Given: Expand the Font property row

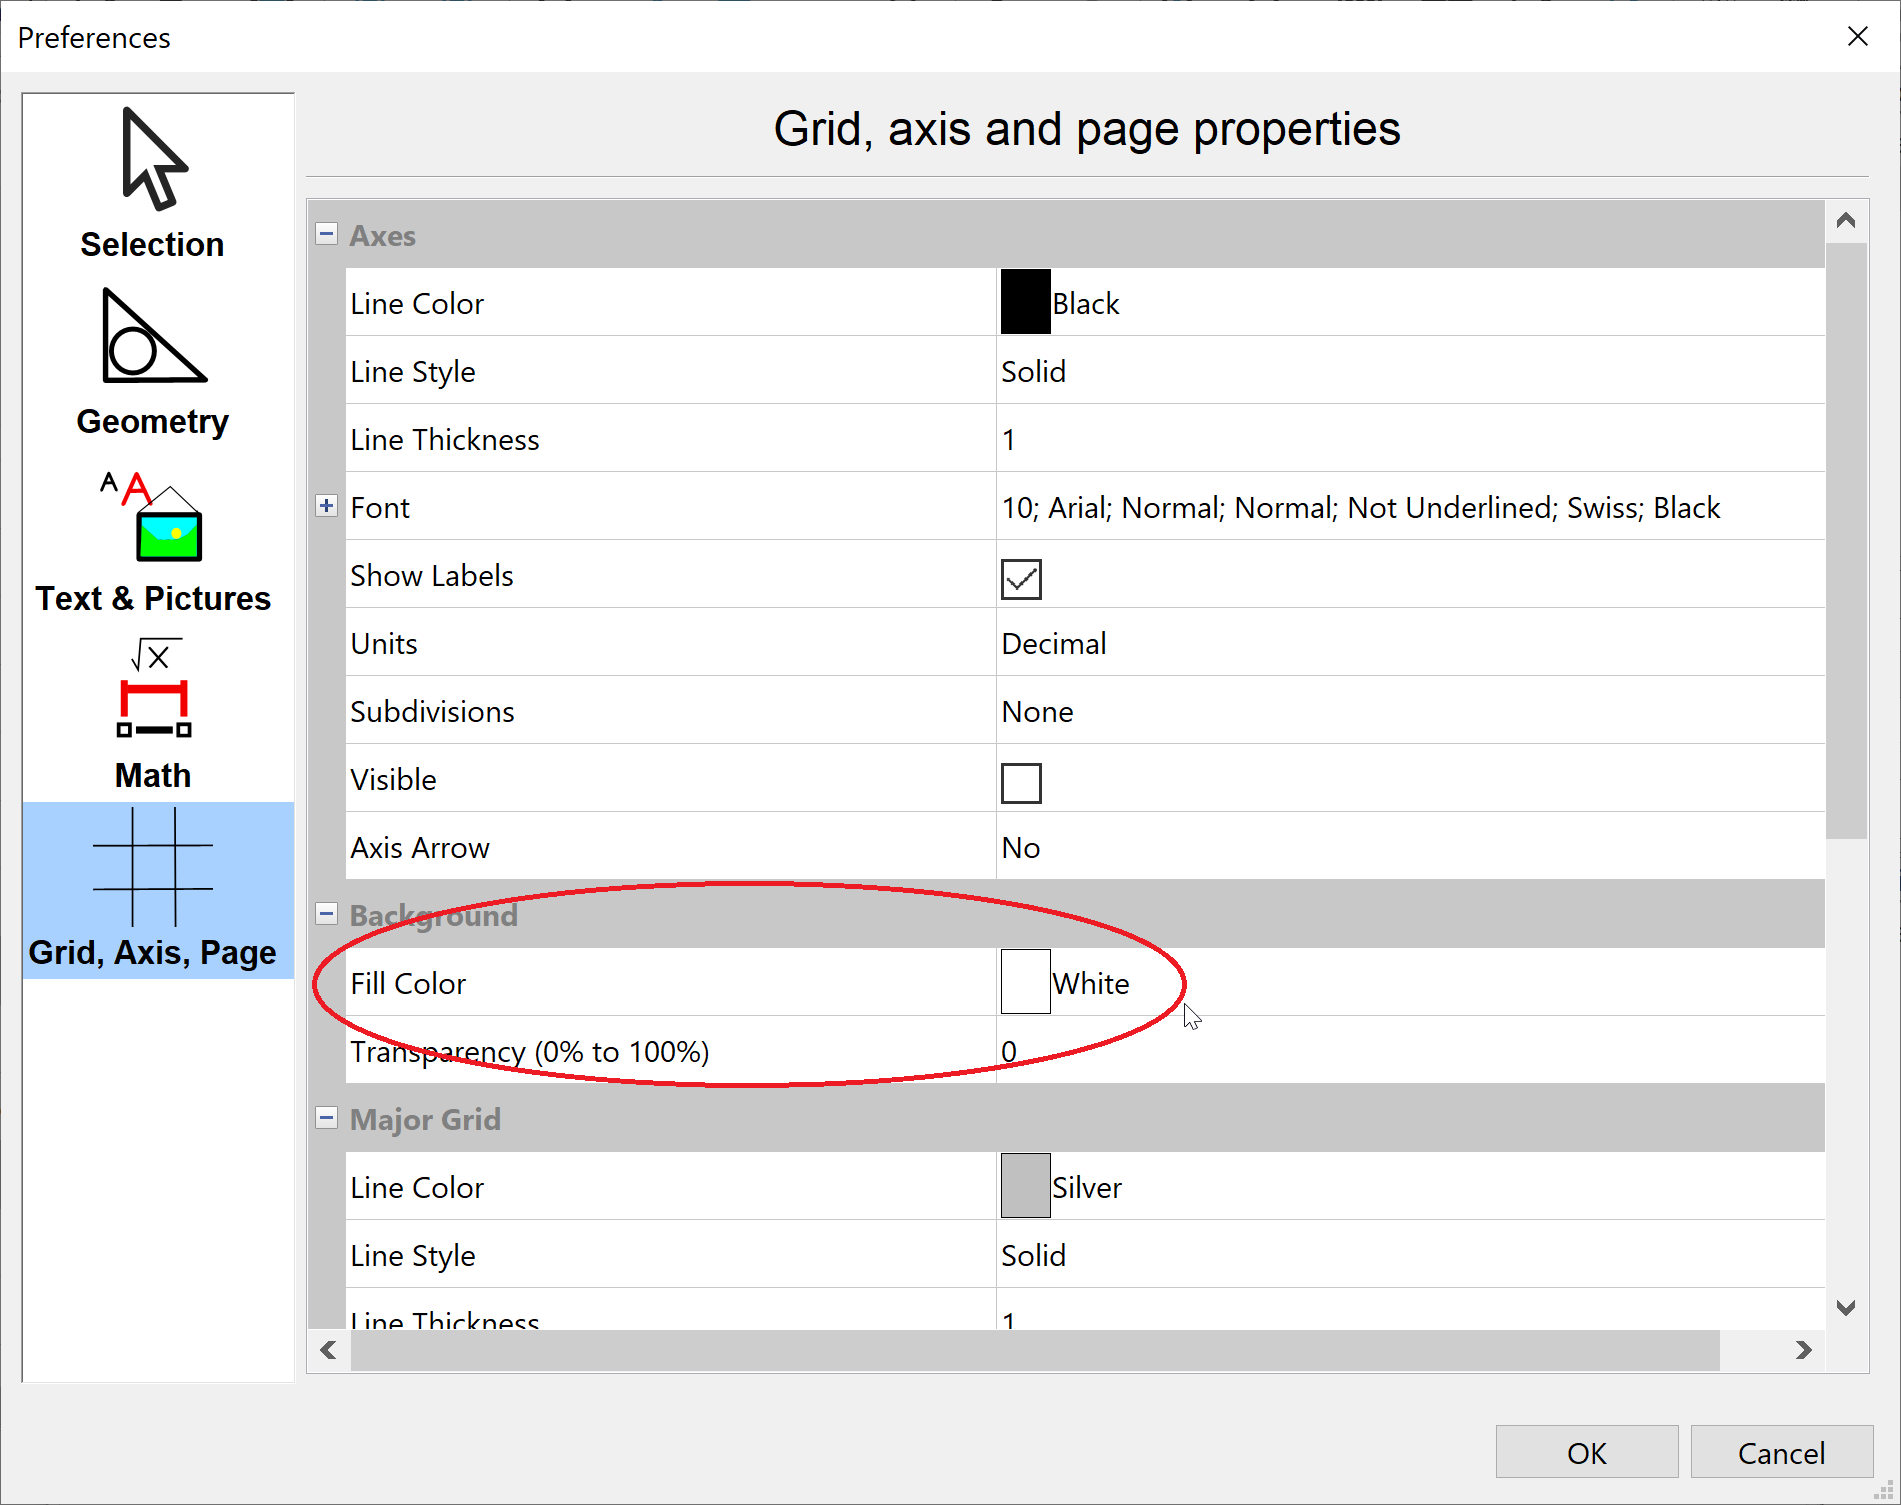Looking at the screenshot, I should point(327,506).
